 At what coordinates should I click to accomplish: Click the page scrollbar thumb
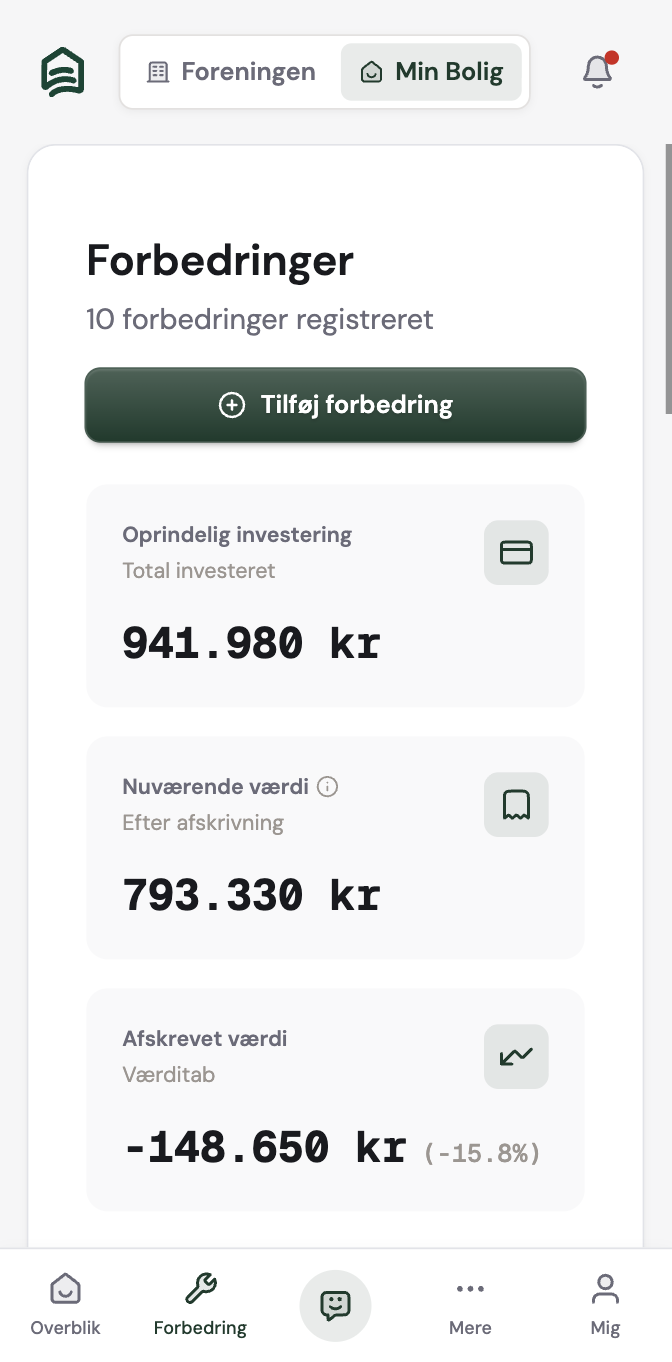(668, 278)
